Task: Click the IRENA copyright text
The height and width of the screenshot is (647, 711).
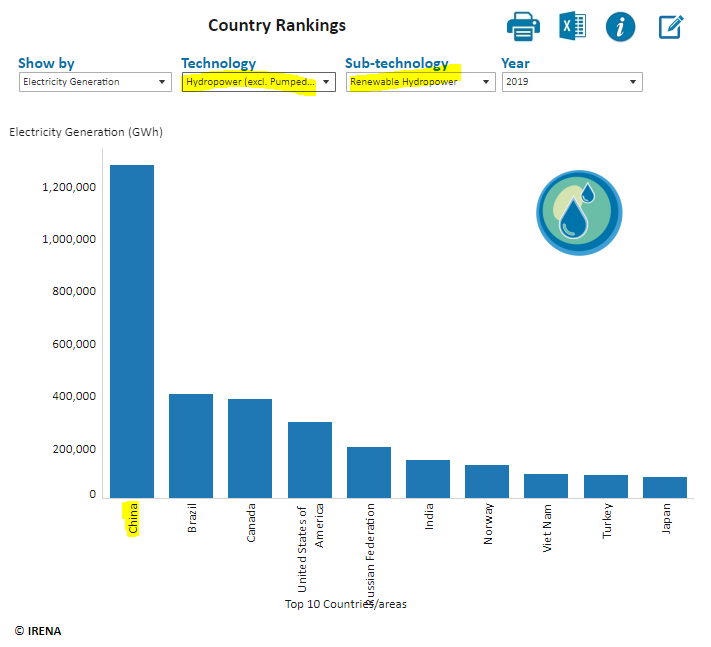Action: point(38,631)
